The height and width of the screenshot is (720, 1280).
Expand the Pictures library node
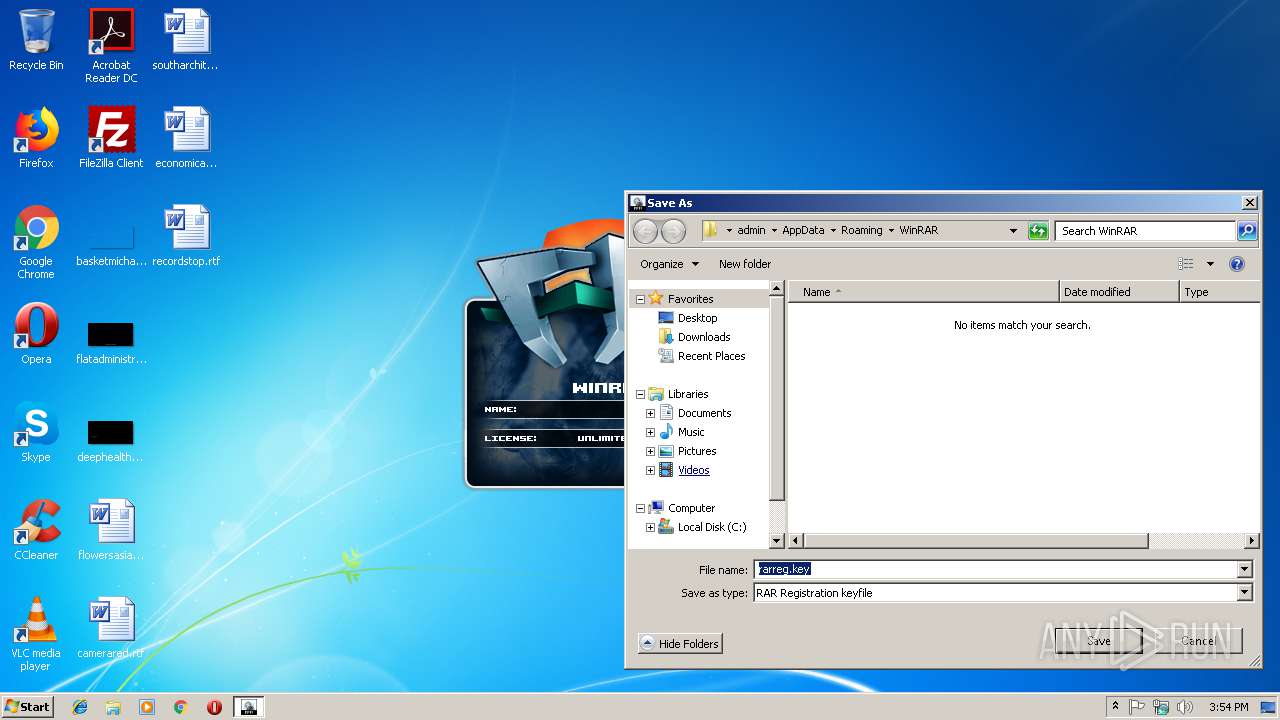coord(650,451)
